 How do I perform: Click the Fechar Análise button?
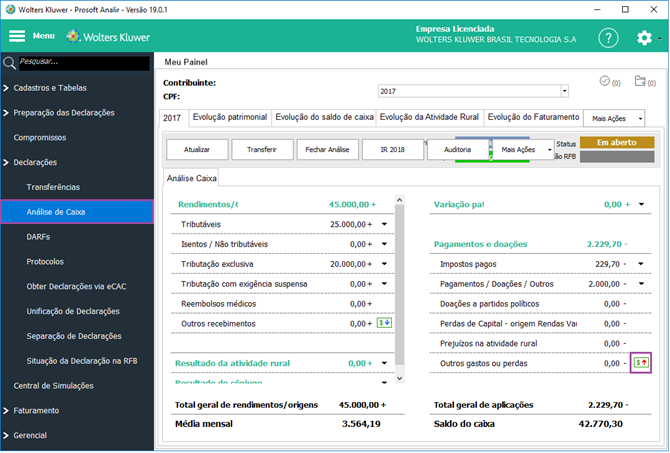click(327, 150)
